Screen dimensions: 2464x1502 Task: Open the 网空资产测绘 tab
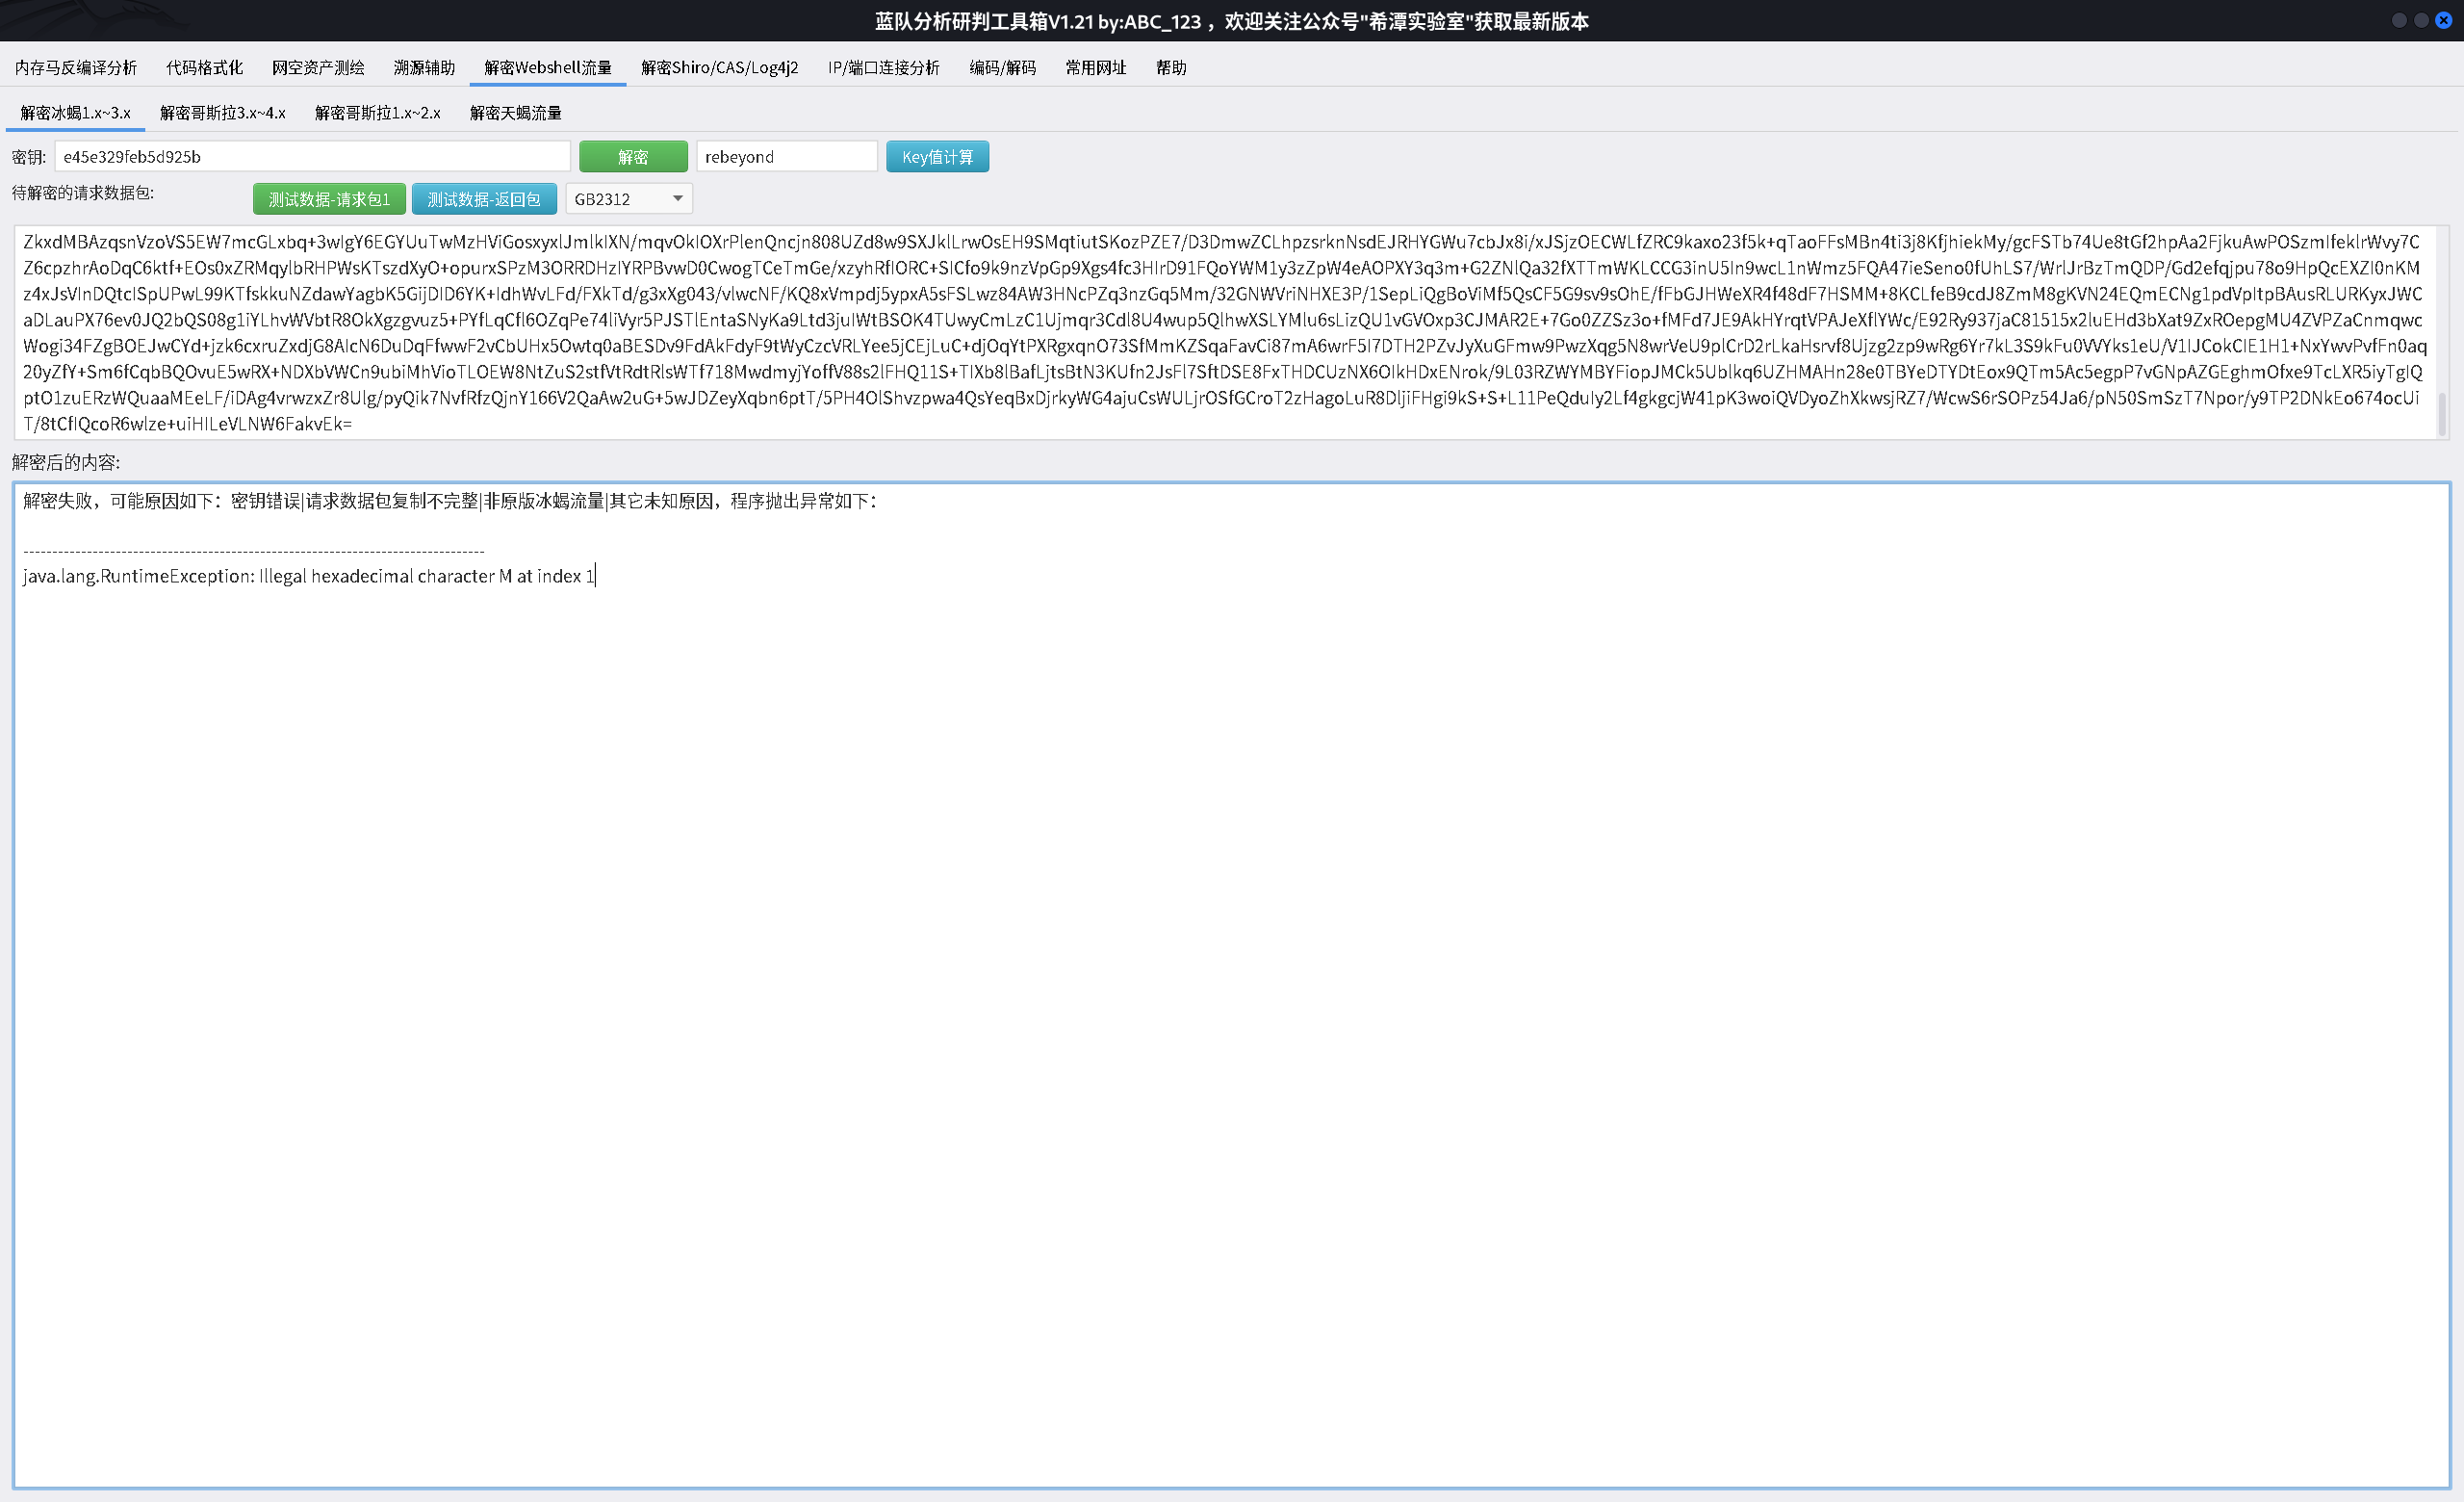318,67
